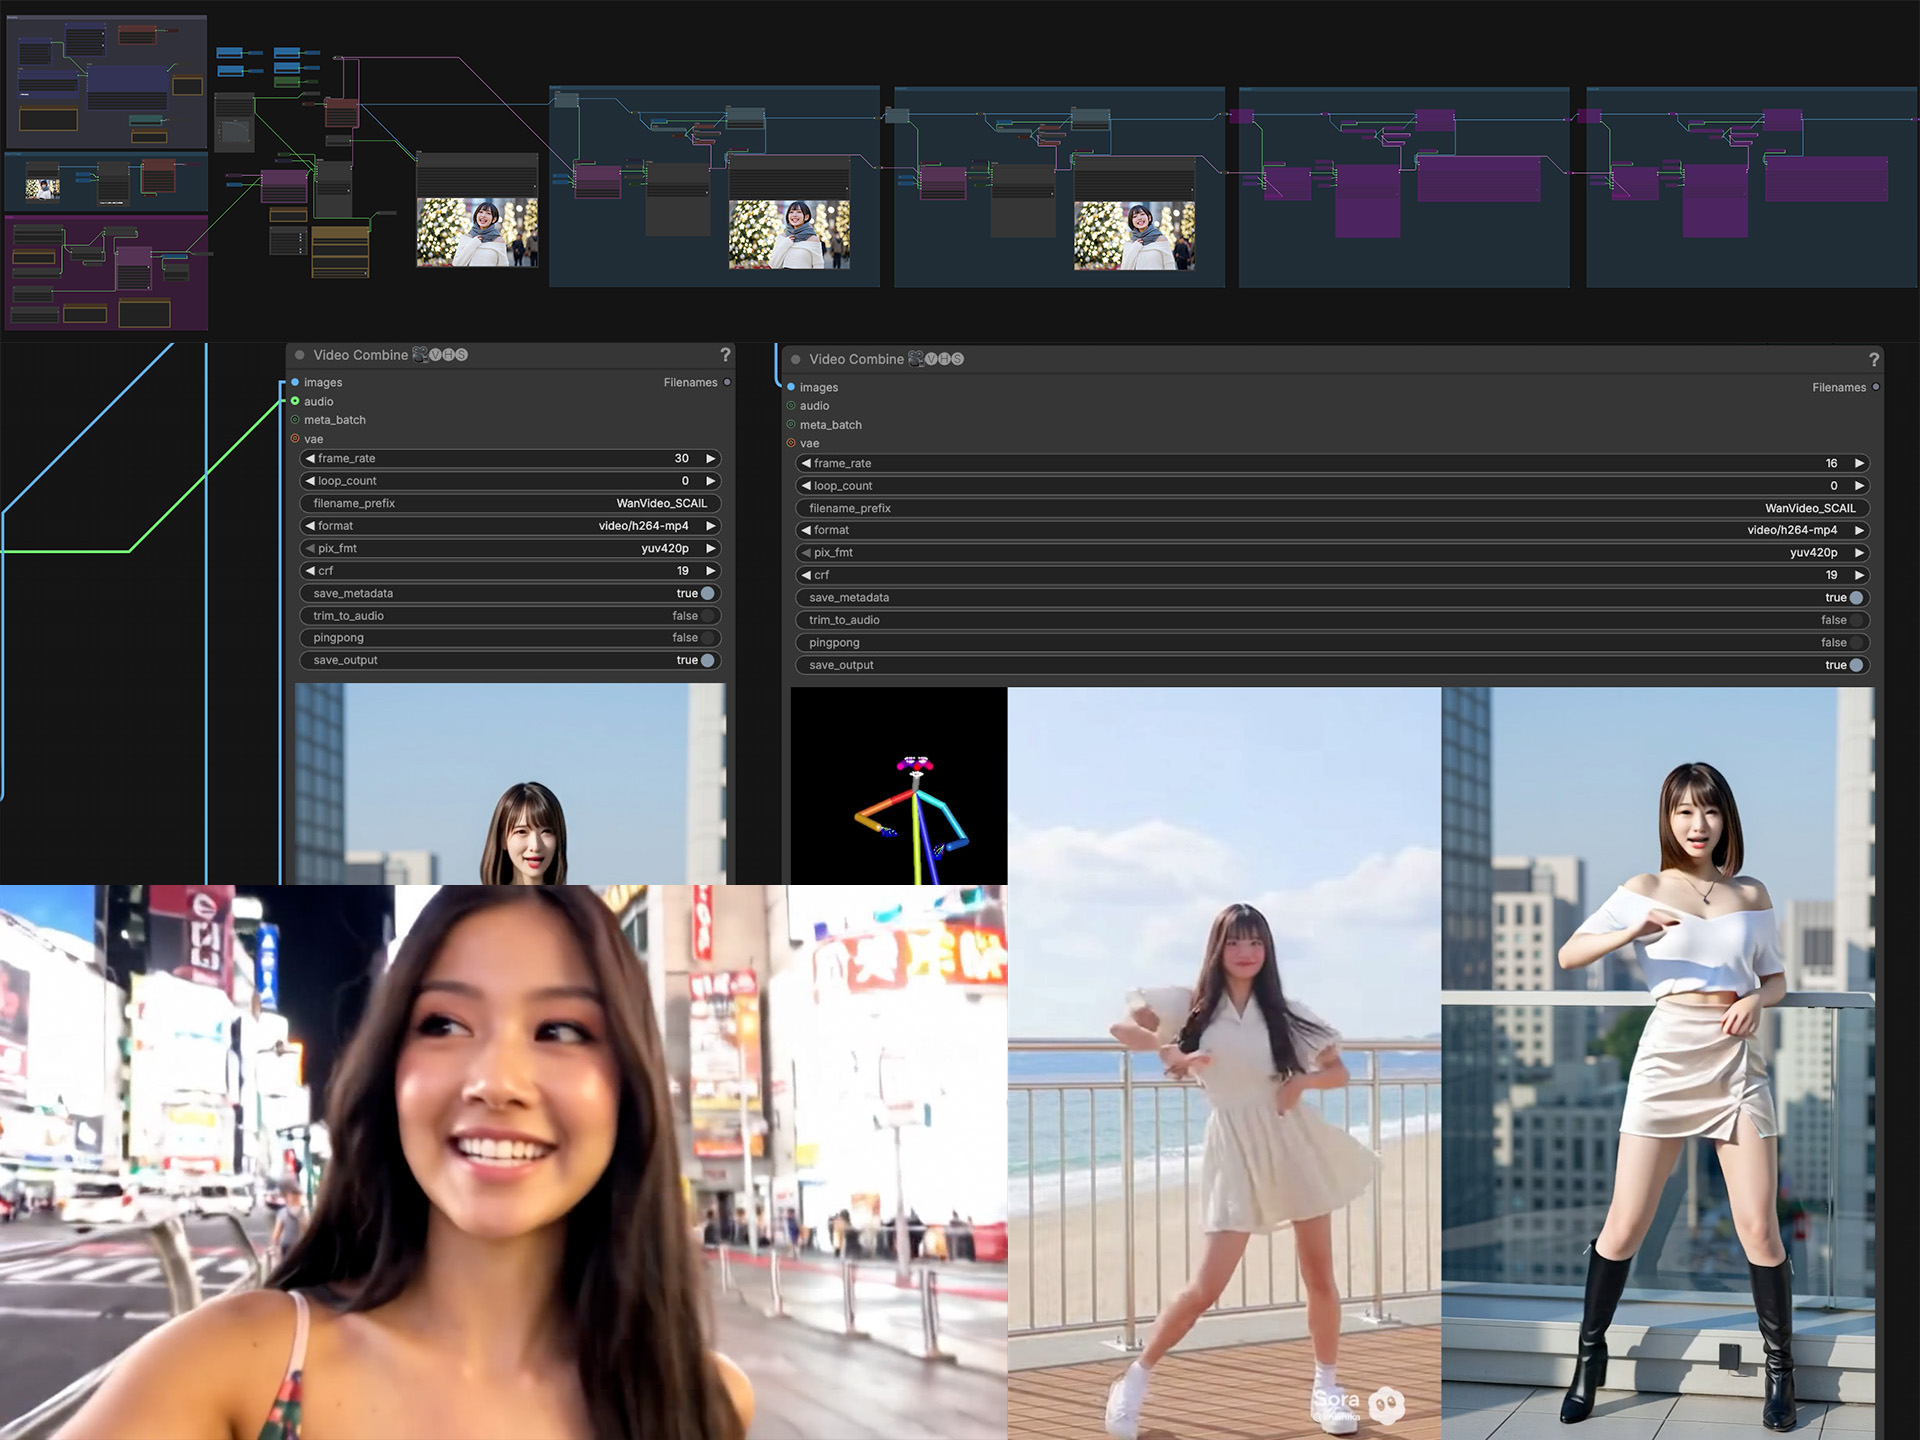
Task: Enable the pingpong toggle on right Video Combine
Action: click(1857, 642)
